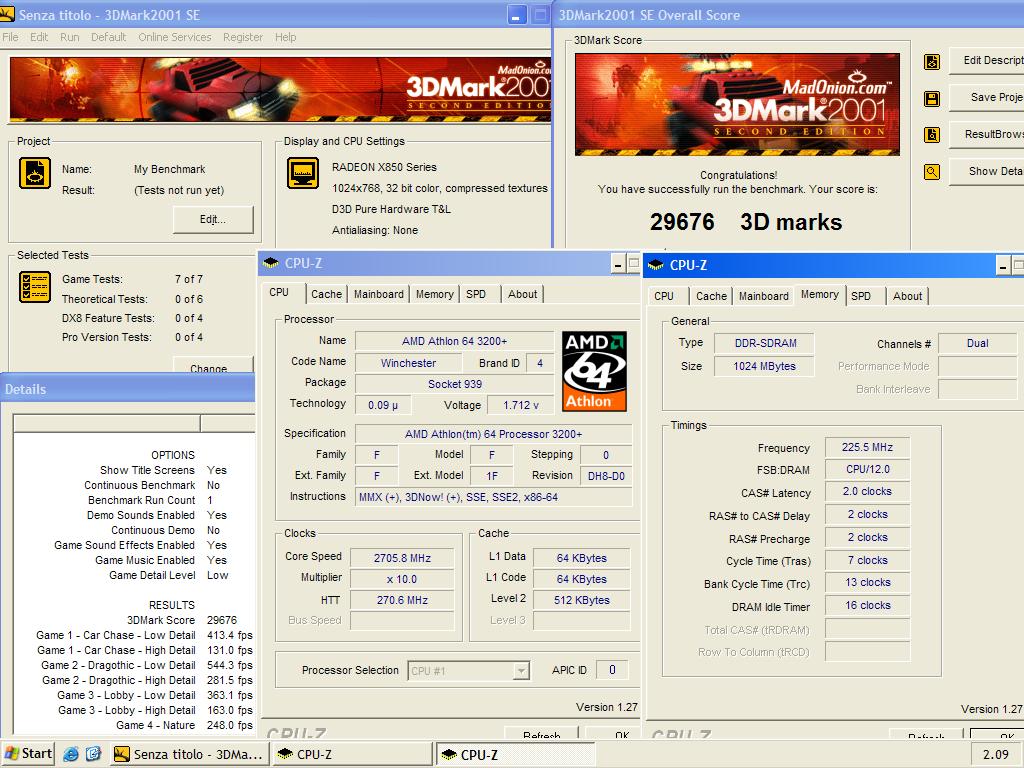This screenshot has height=768, width=1024.
Task: Switch to the Memory tab in the left CPU-Z window
Action: (x=434, y=295)
